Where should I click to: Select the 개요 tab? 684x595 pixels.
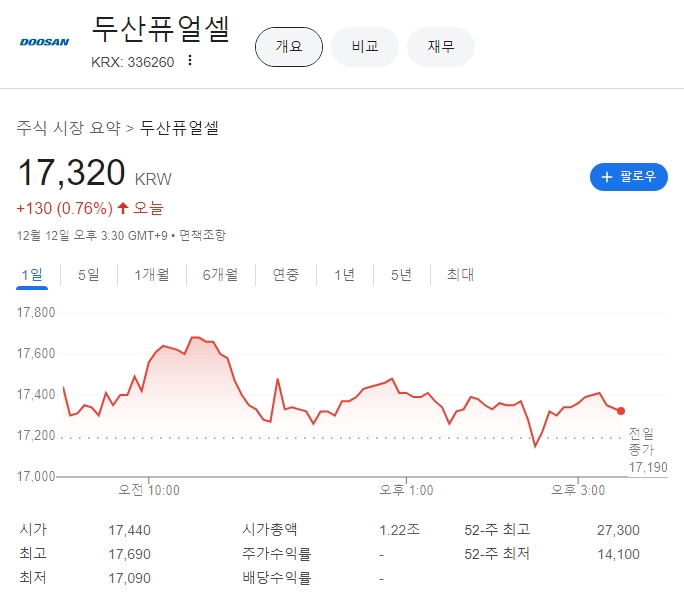[x=289, y=47]
